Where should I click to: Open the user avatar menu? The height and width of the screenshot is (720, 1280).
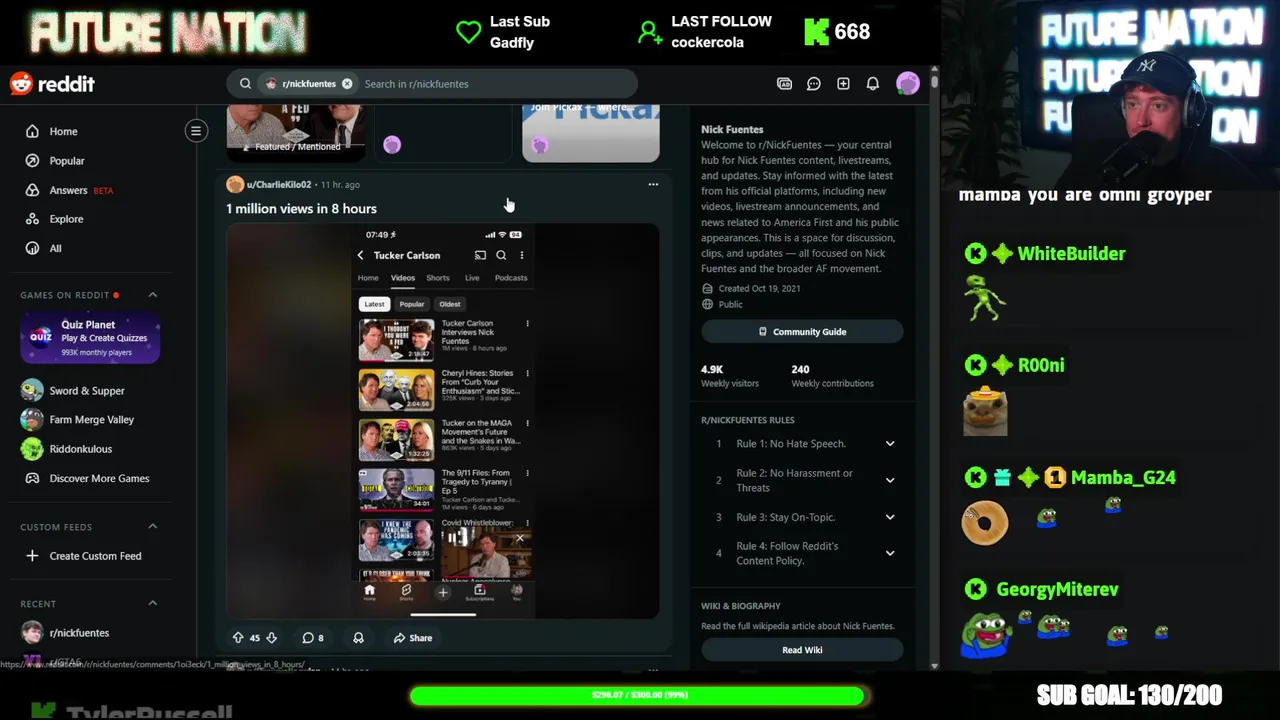coord(908,84)
